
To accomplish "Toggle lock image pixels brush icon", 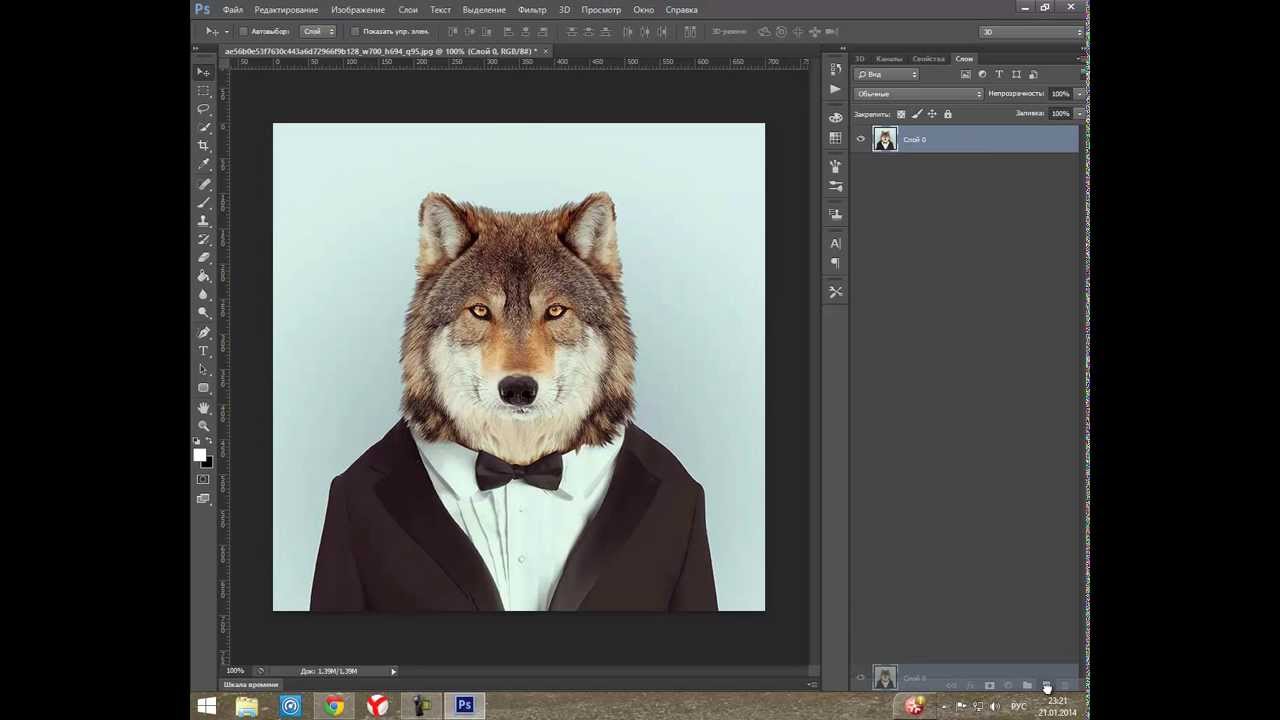I will pyautogui.click(x=916, y=114).
